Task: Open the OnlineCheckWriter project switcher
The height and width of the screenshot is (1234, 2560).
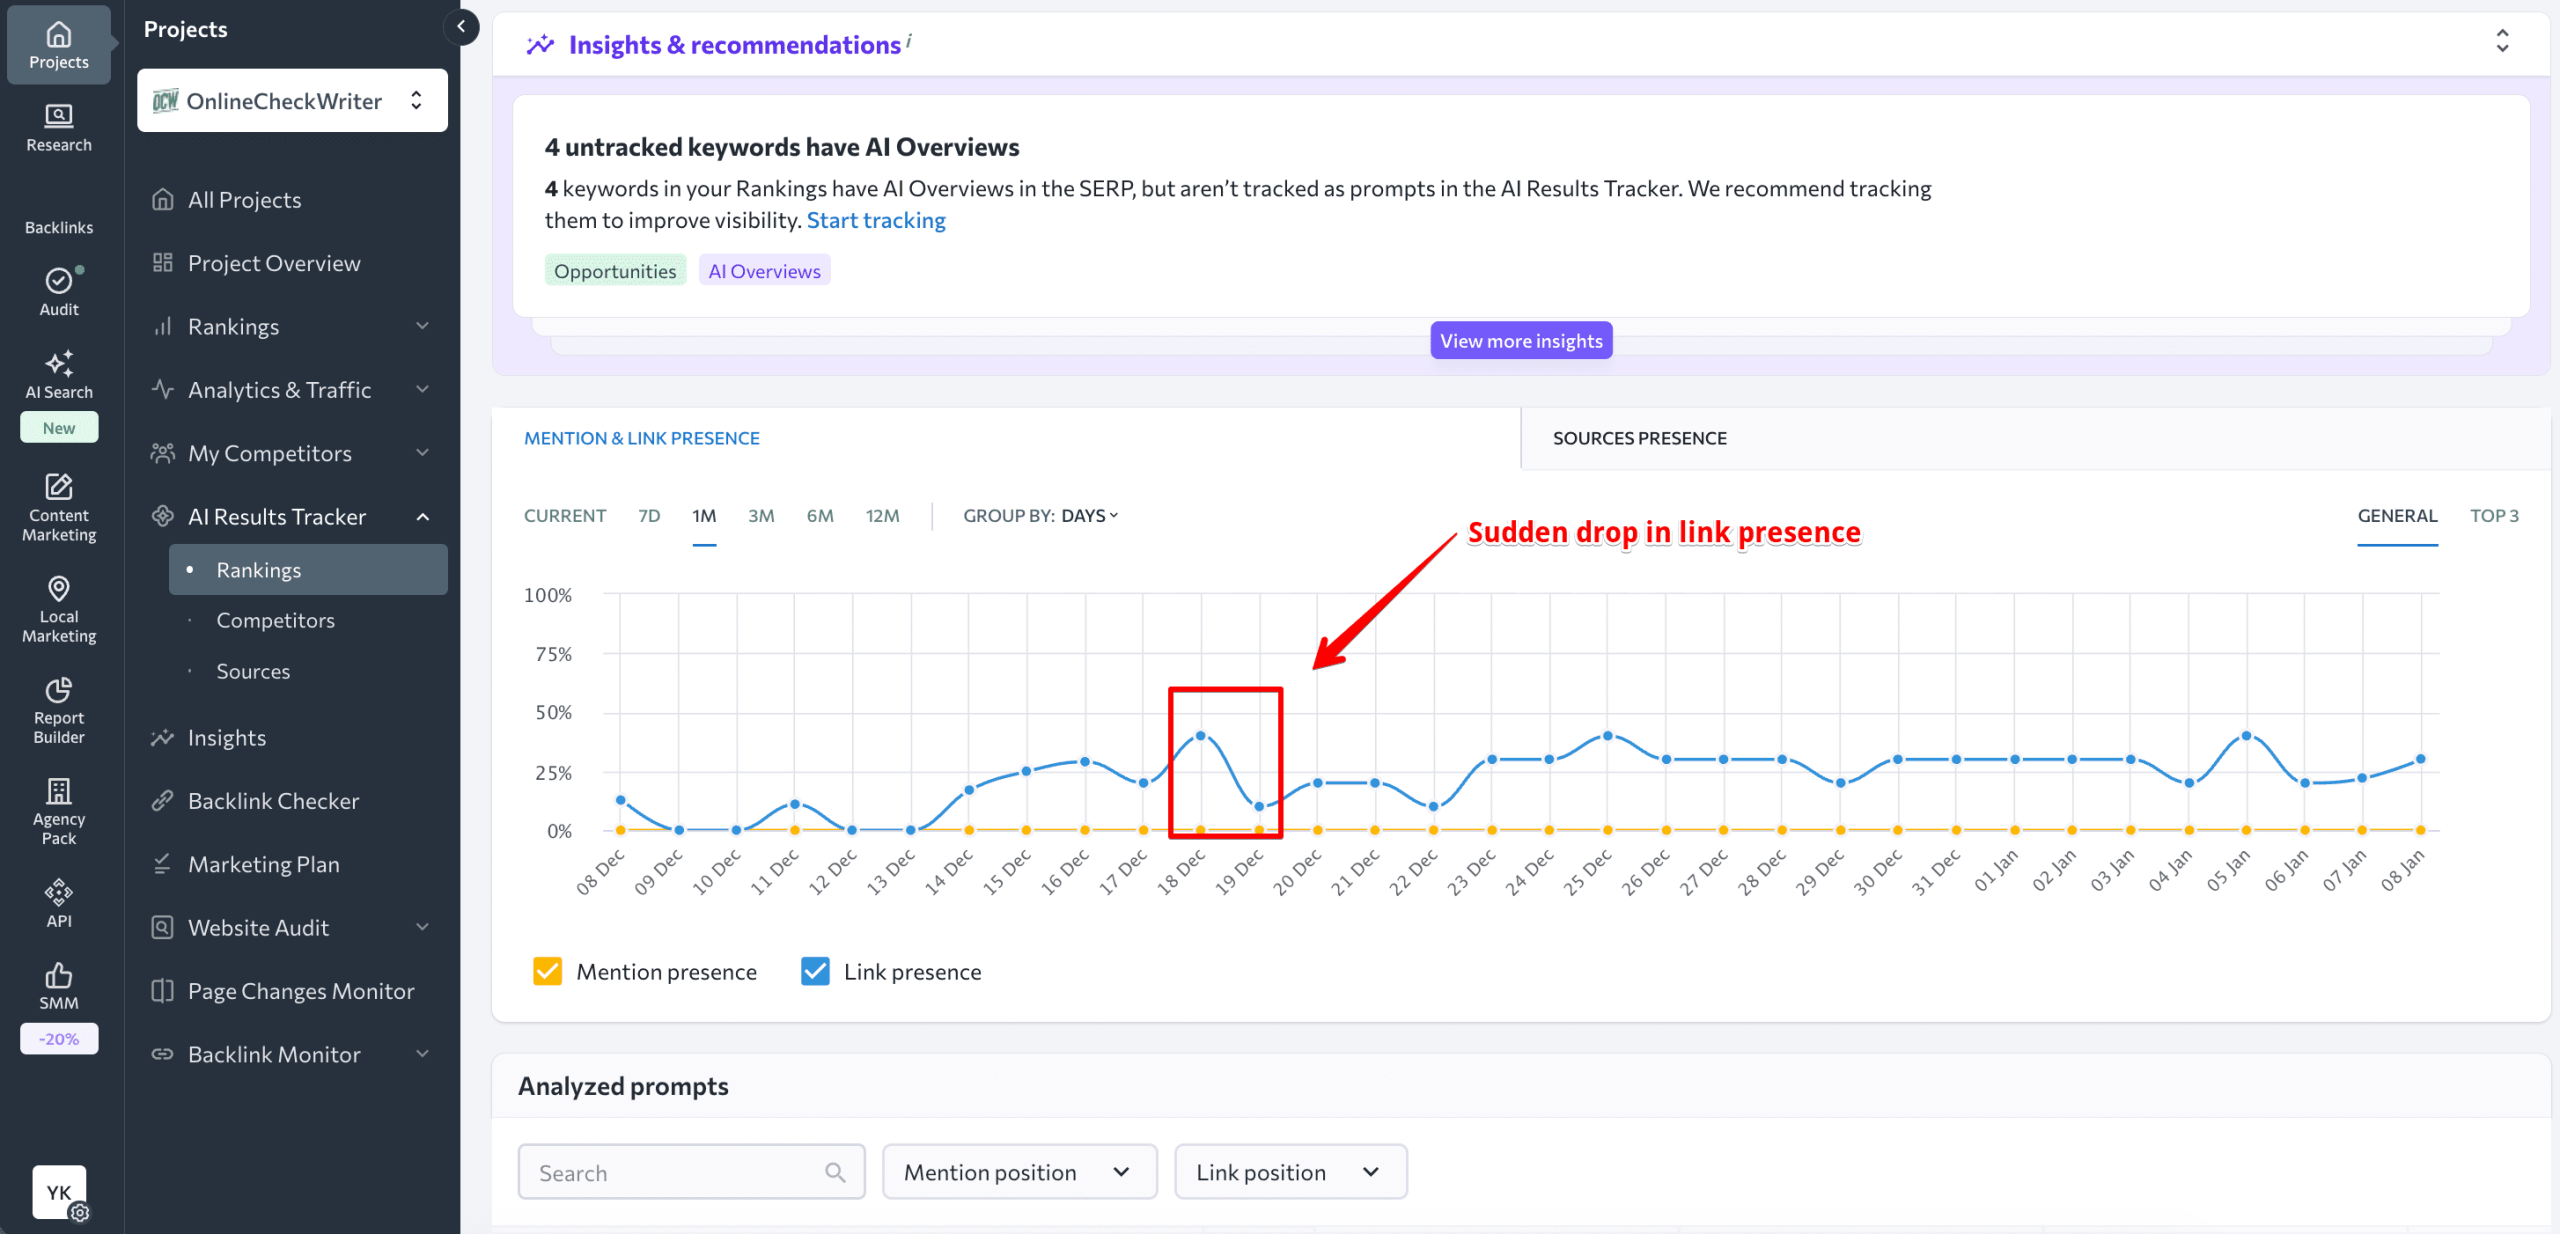Action: [291, 100]
